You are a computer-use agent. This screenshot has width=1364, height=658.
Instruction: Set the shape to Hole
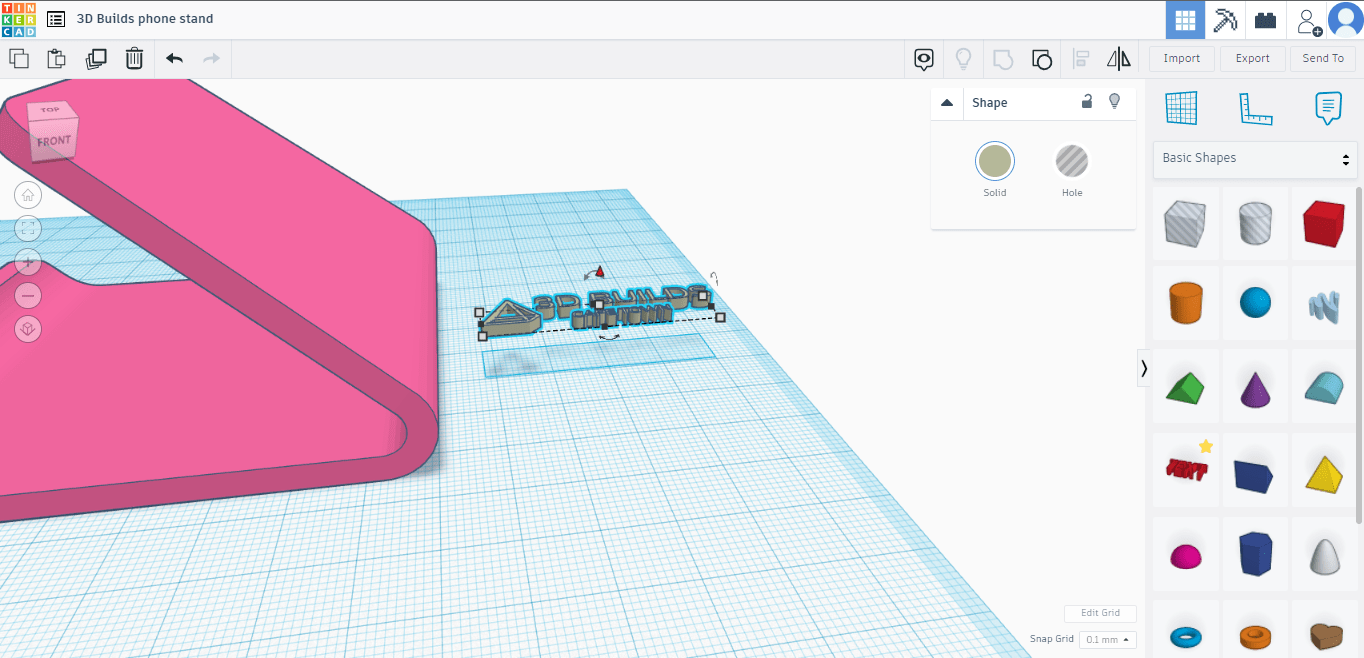pos(1071,161)
